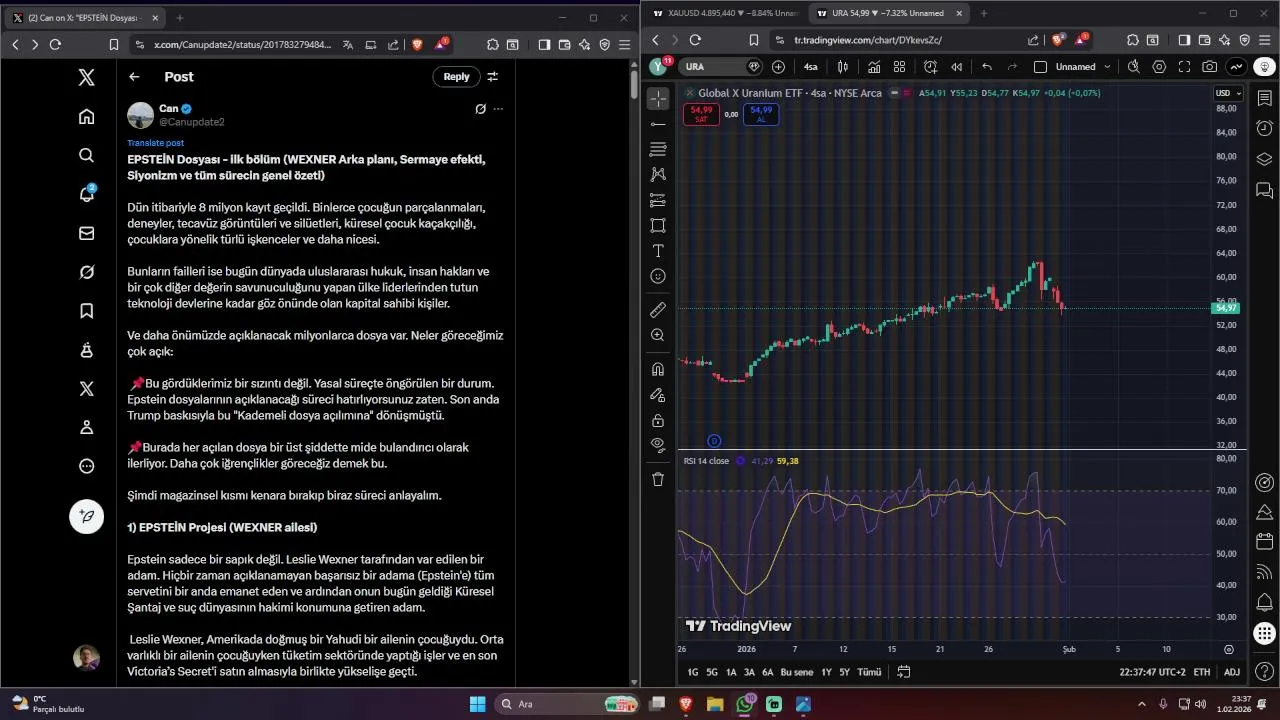
Task: Open X Home from the sidebar
Action: pyautogui.click(x=87, y=117)
